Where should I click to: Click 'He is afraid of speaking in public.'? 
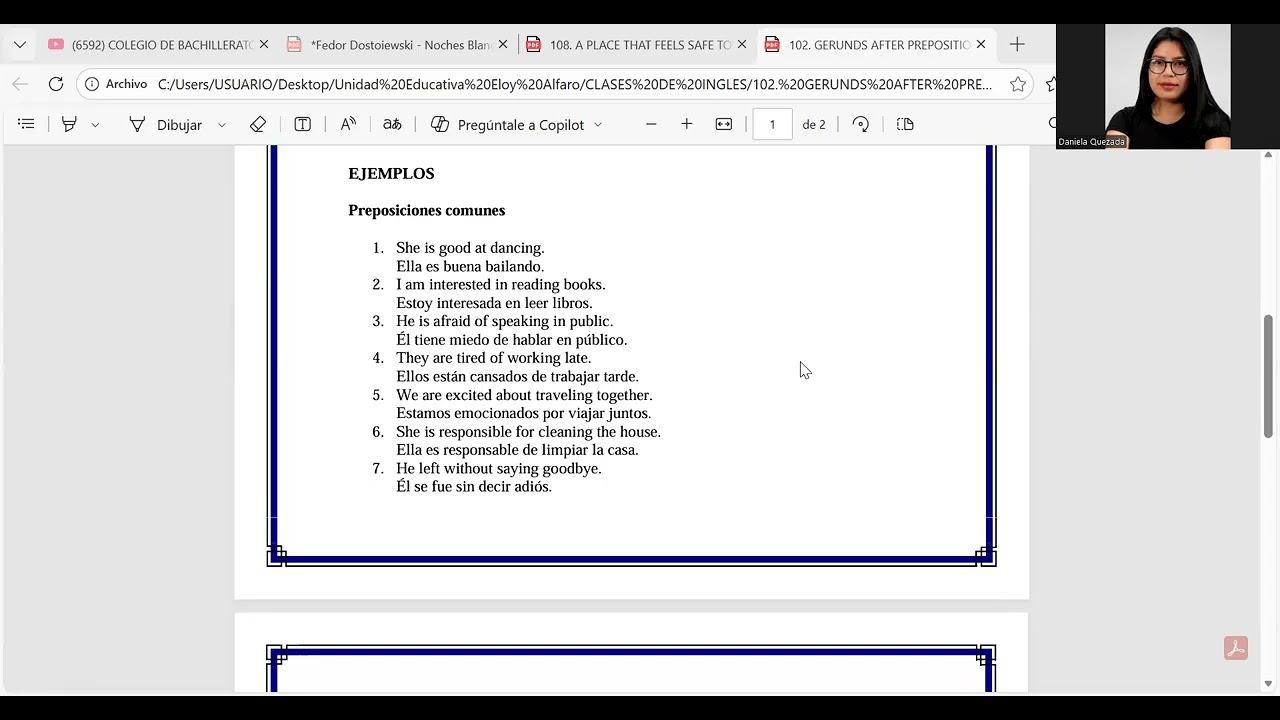[504, 321]
